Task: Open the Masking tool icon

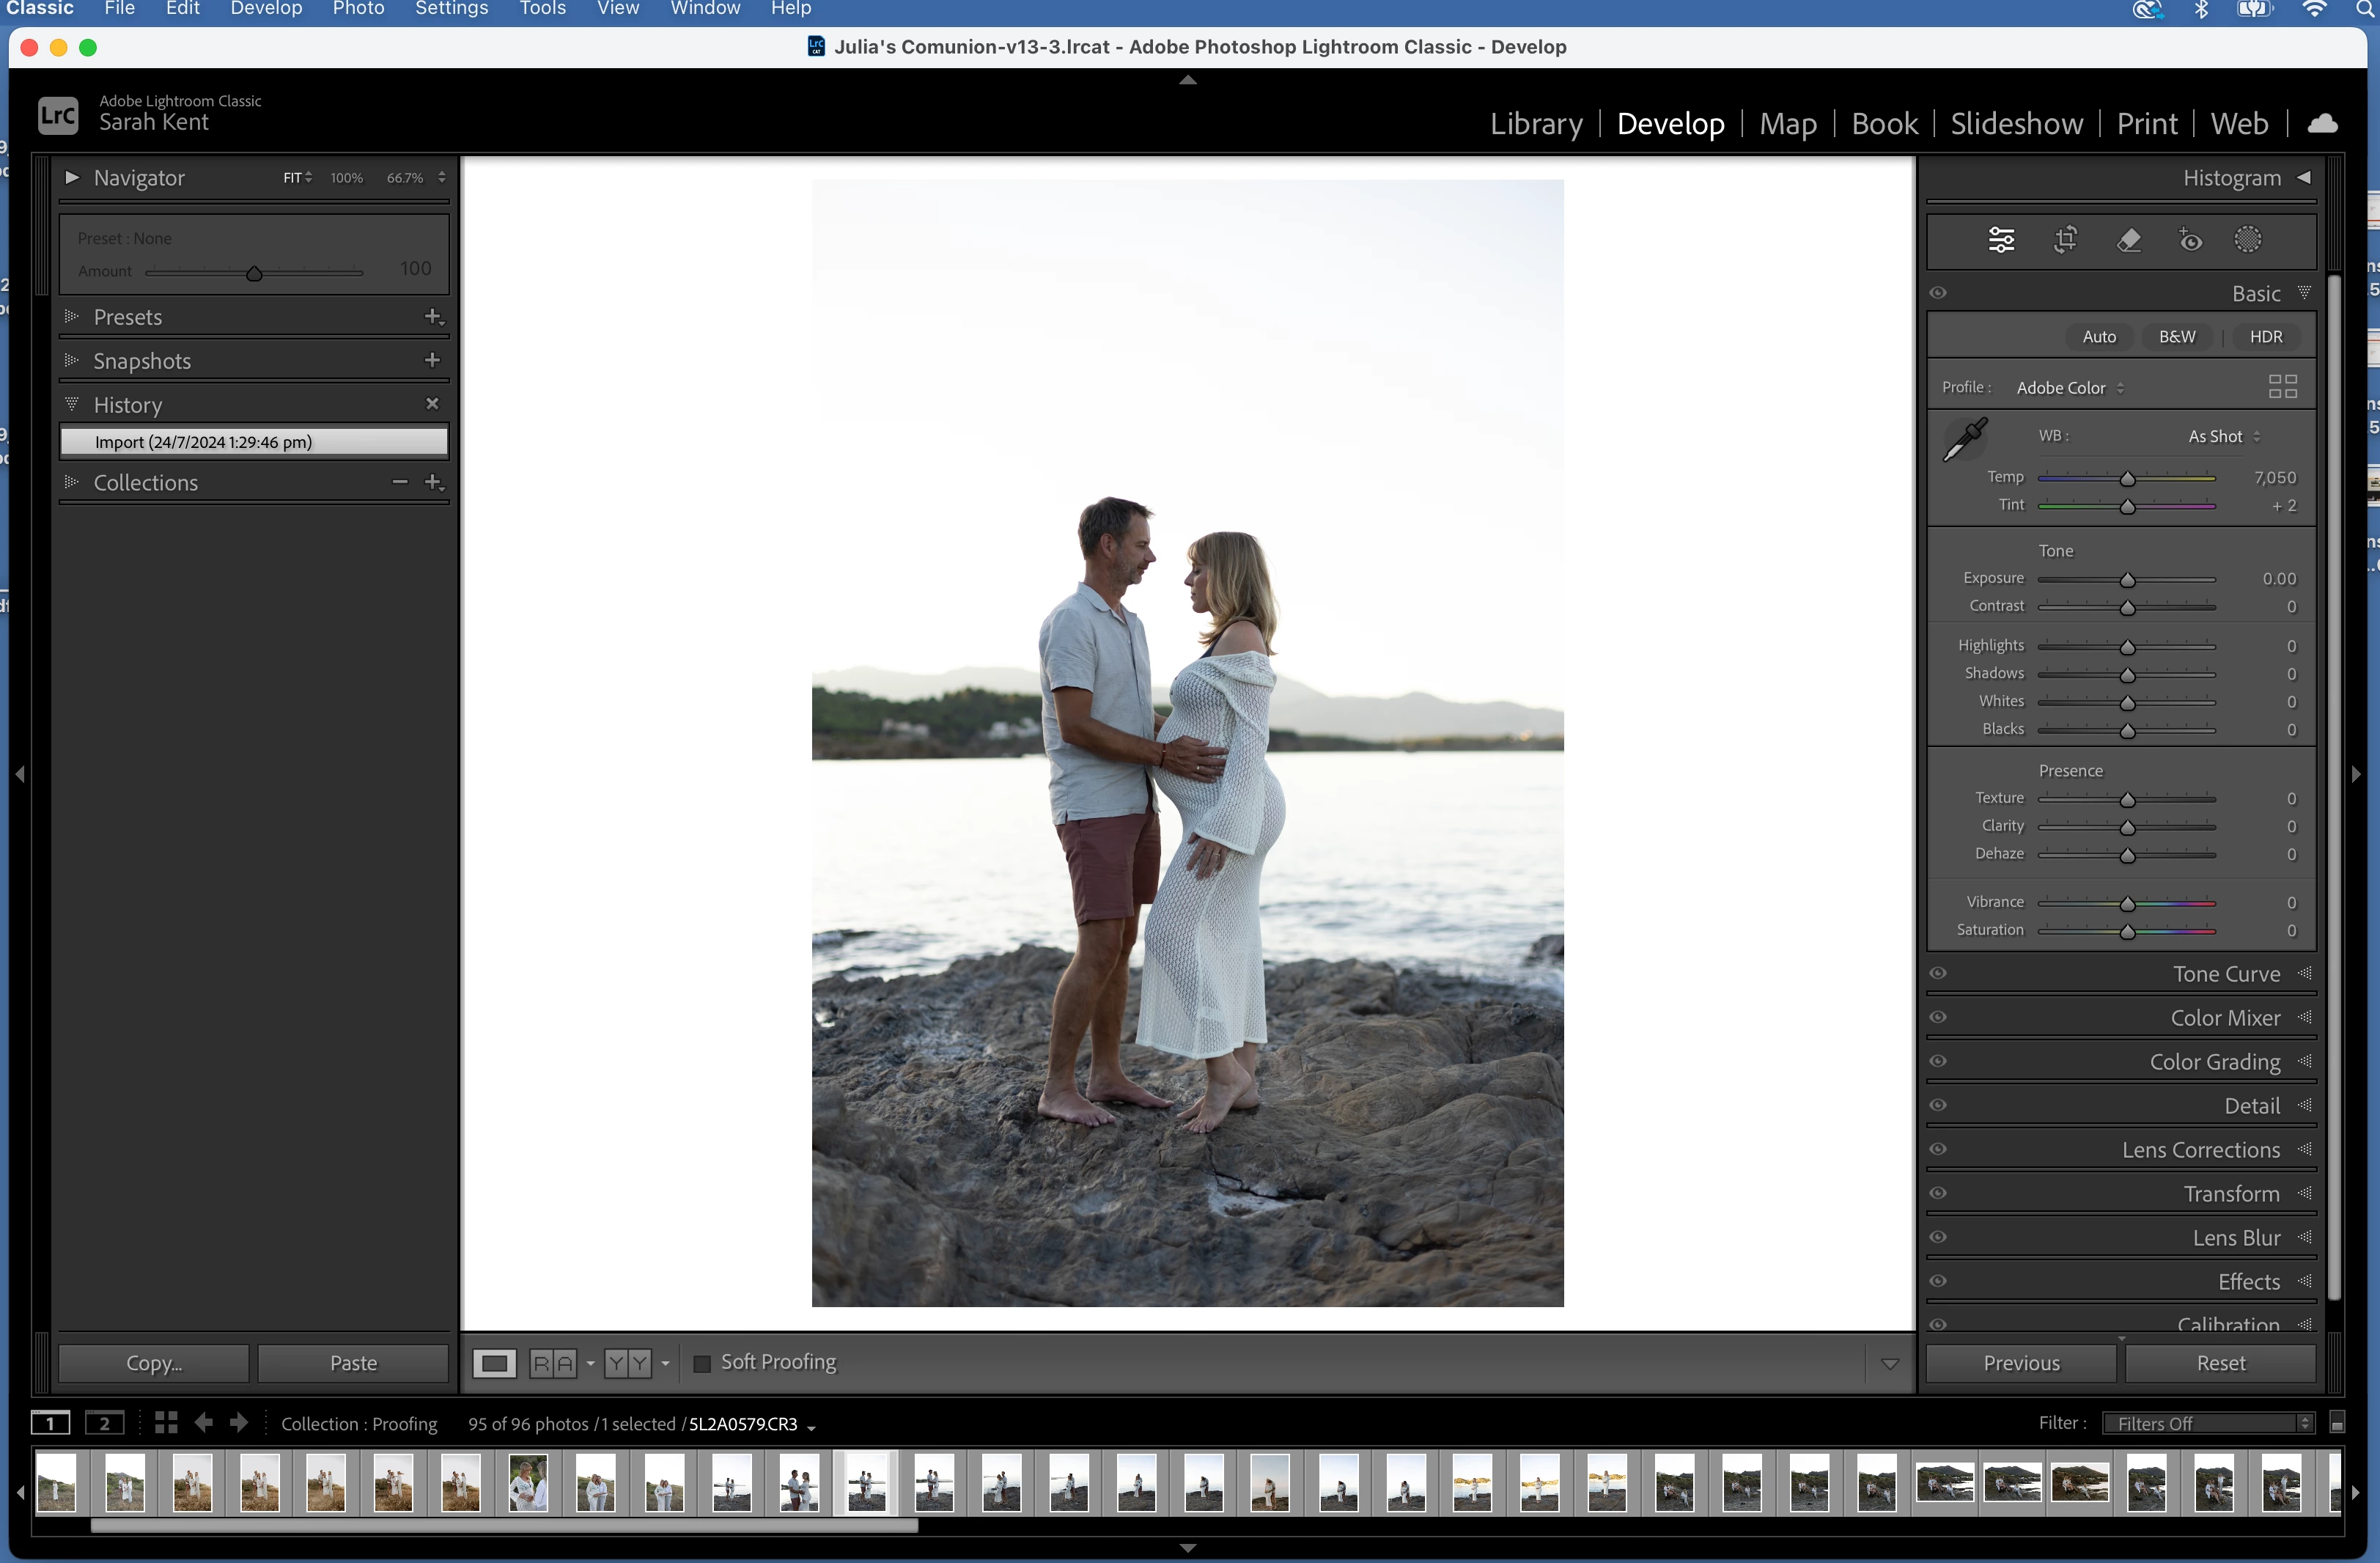Action: [x=2248, y=240]
